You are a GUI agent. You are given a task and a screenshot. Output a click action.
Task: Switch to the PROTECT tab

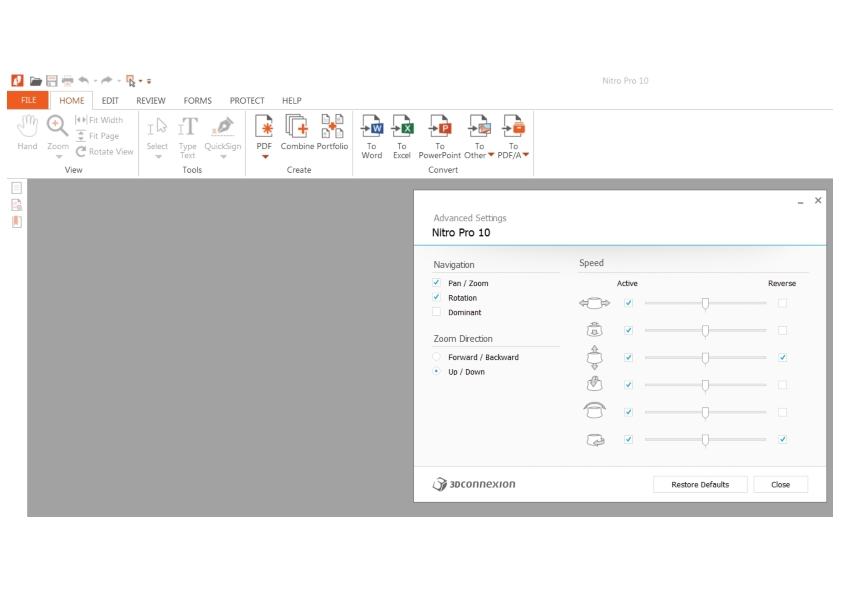point(247,100)
